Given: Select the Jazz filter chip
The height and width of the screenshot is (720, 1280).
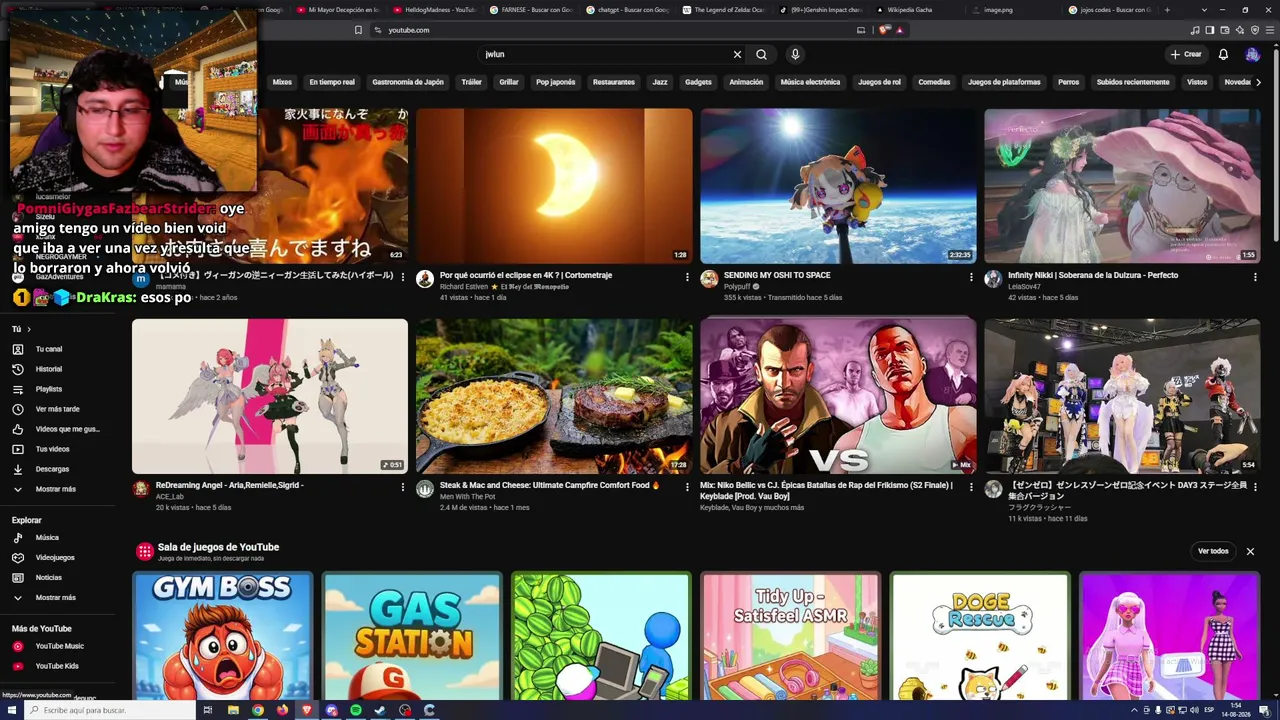Looking at the screenshot, I should point(660,82).
